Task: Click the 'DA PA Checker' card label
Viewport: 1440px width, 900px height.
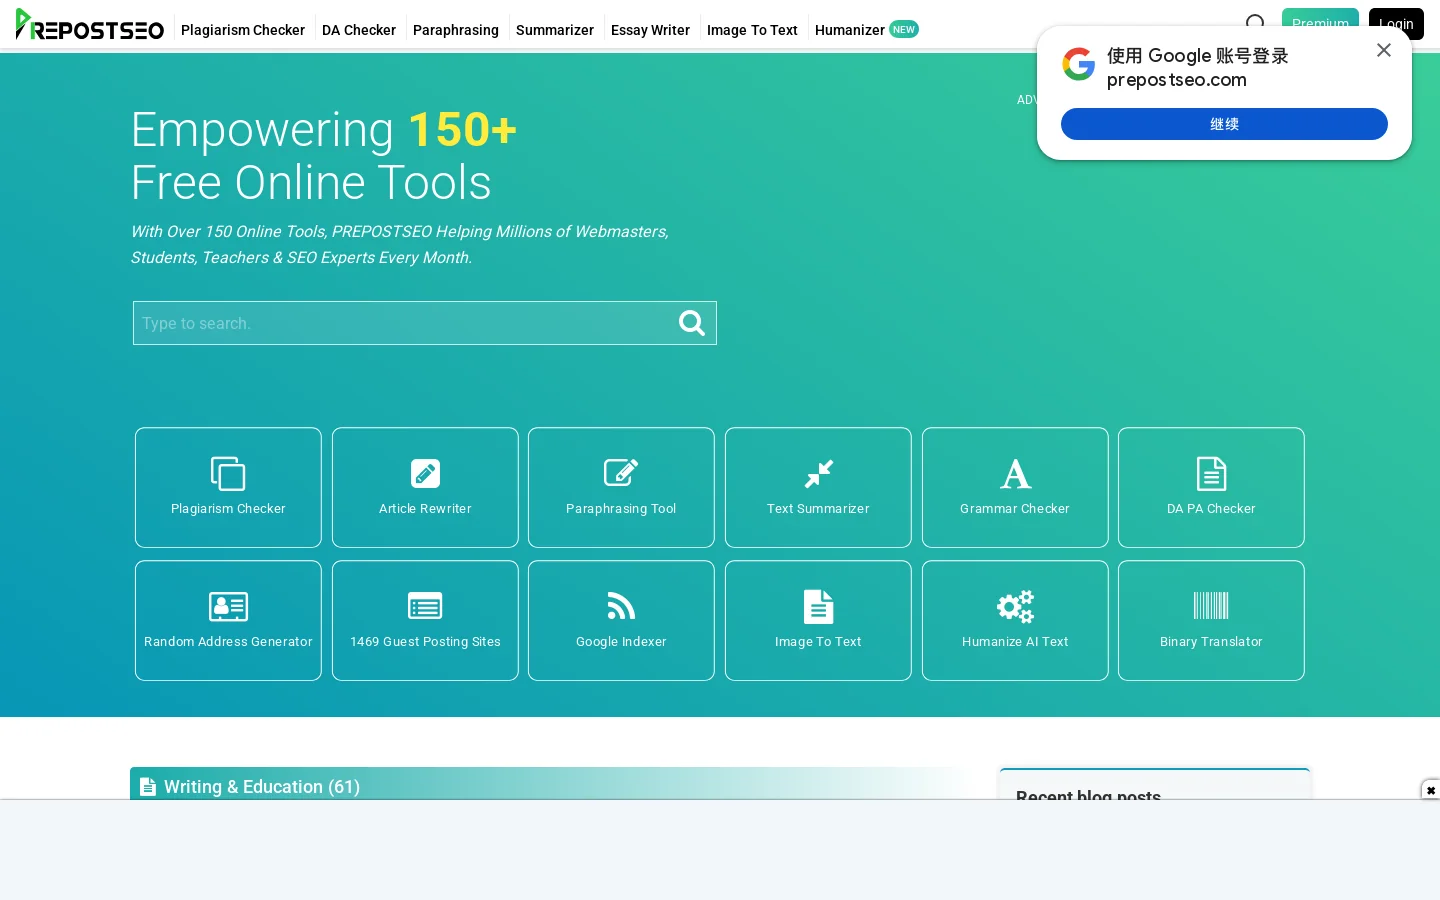Action: (1211, 509)
